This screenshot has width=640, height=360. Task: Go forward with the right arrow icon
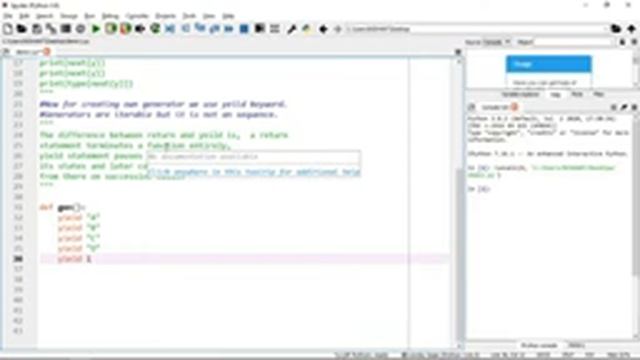pos(338,29)
